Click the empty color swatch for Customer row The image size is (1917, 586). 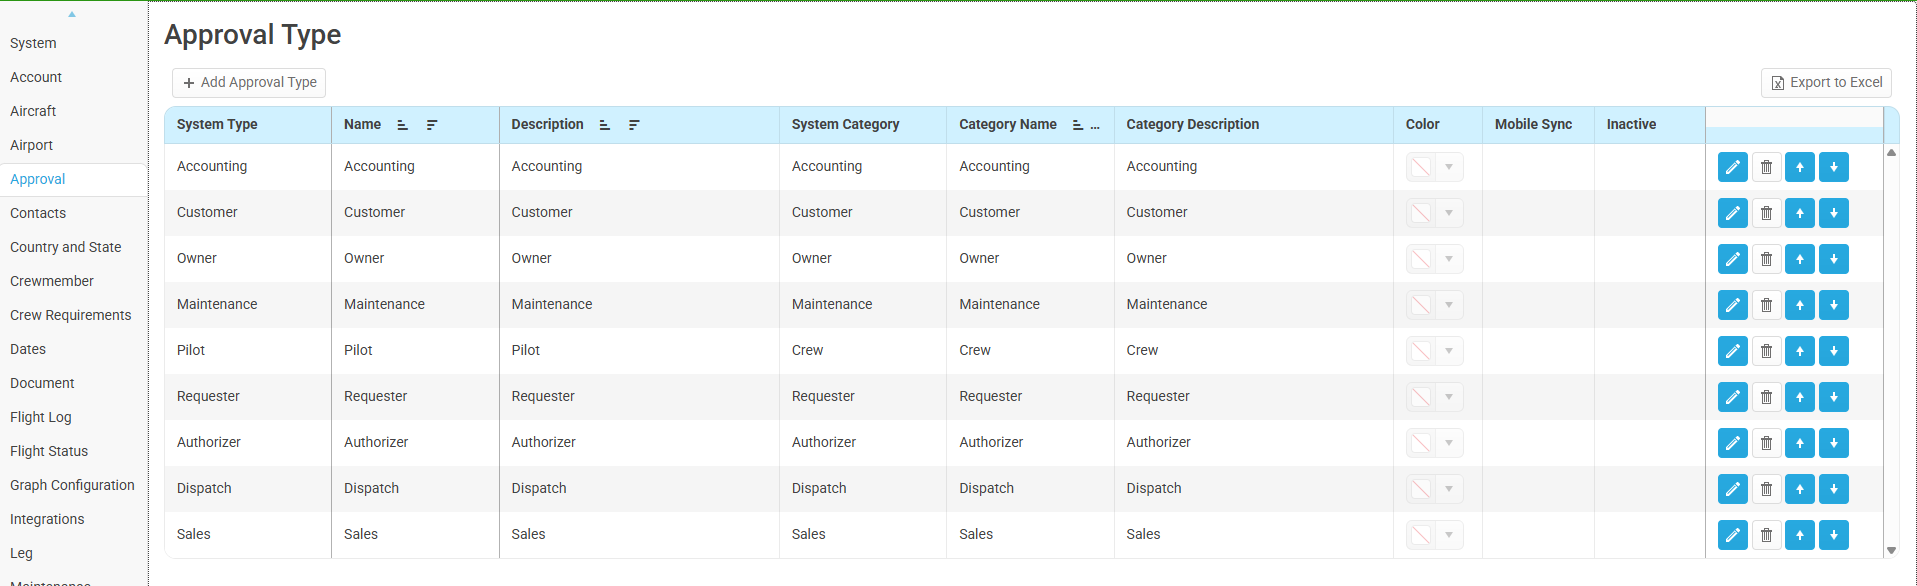pyautogui.click(x=1420, y=213)
